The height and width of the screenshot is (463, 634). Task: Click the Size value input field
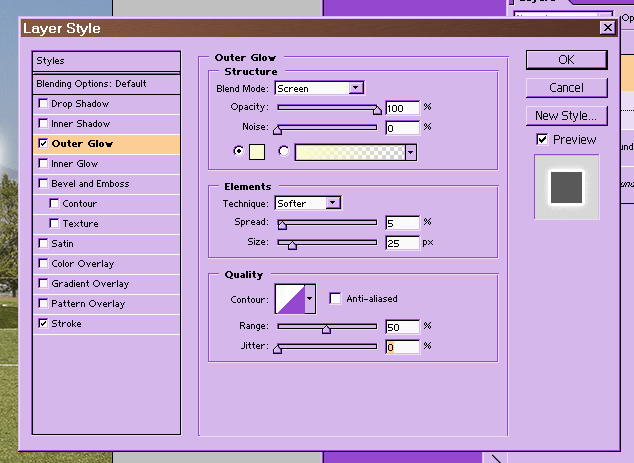401,242
